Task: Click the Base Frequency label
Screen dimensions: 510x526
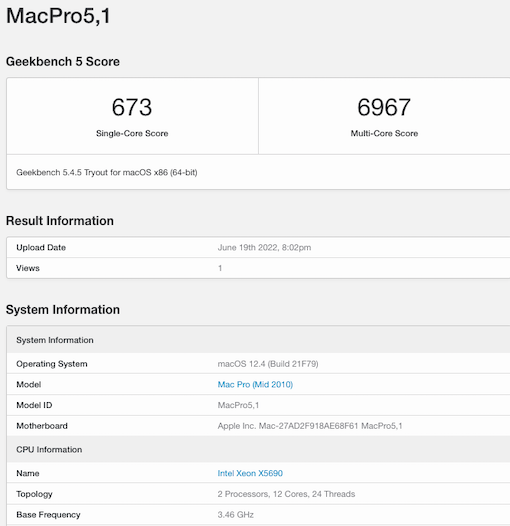Action: (x=48, y=515)
